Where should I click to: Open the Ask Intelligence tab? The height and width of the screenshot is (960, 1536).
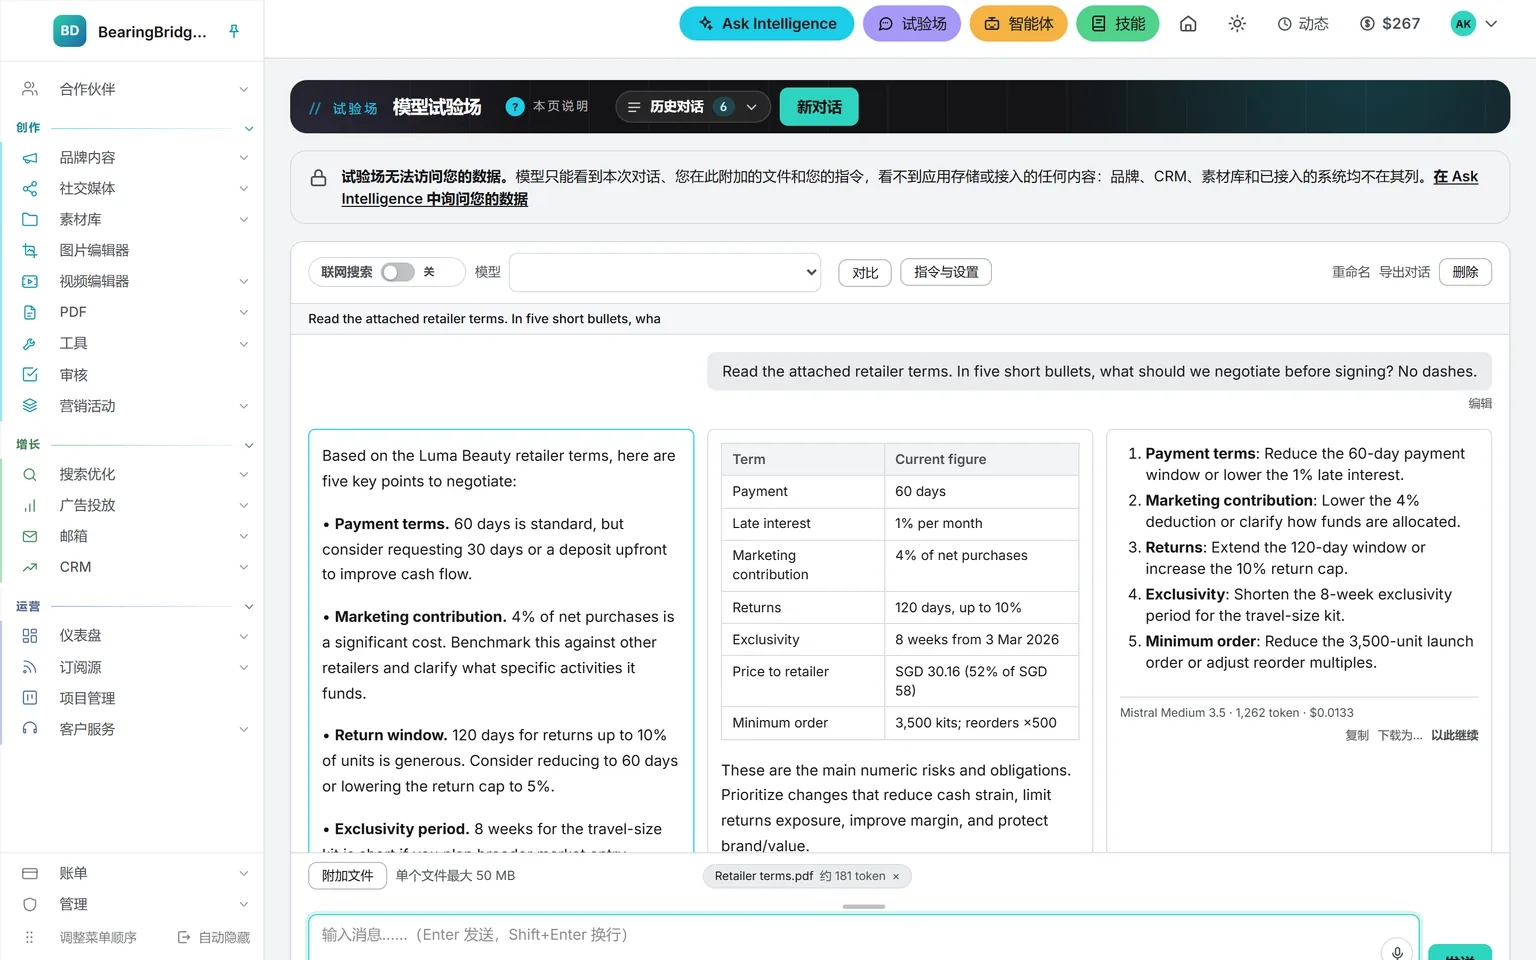pos(767,24)
